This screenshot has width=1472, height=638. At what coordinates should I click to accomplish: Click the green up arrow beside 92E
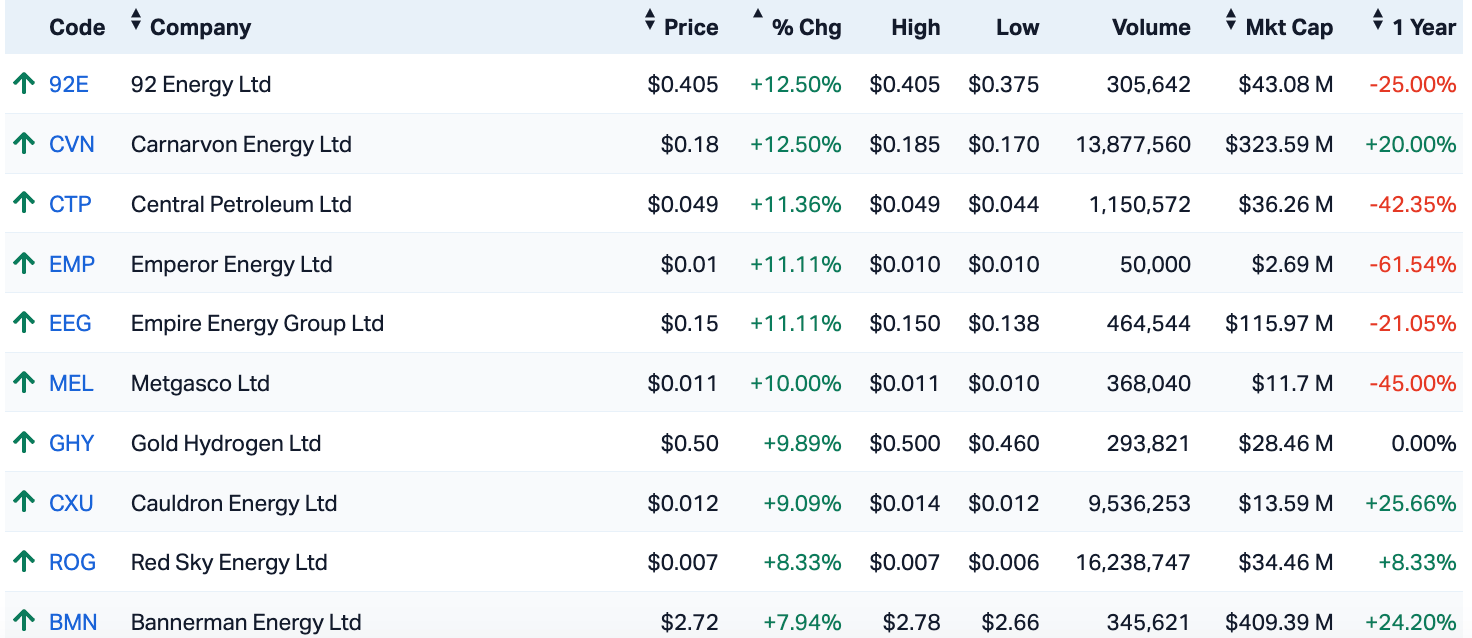pyautogui.click(x=24, y=84)
